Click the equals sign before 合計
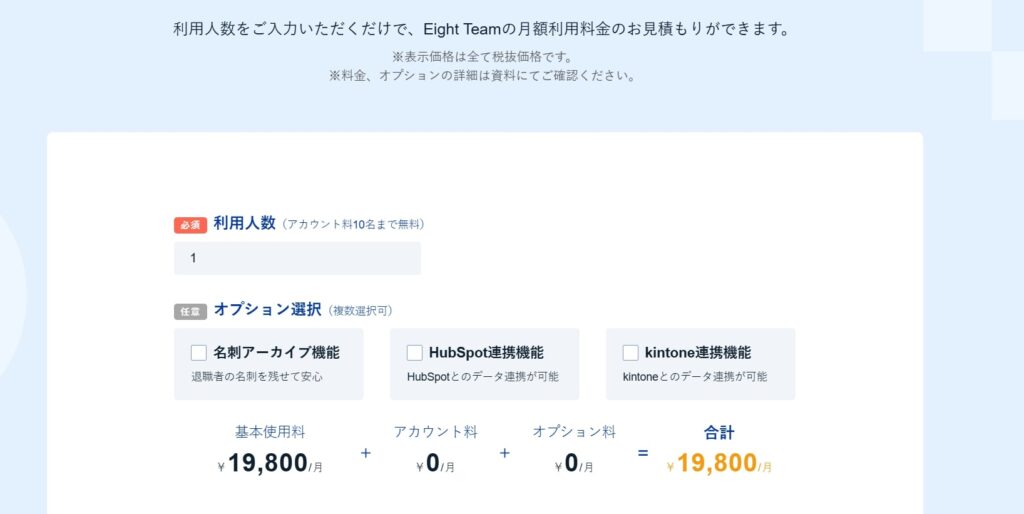Image resolution: width=1024 pixels, height=514 pixels. pyautogui.click(x=643, y=453)
